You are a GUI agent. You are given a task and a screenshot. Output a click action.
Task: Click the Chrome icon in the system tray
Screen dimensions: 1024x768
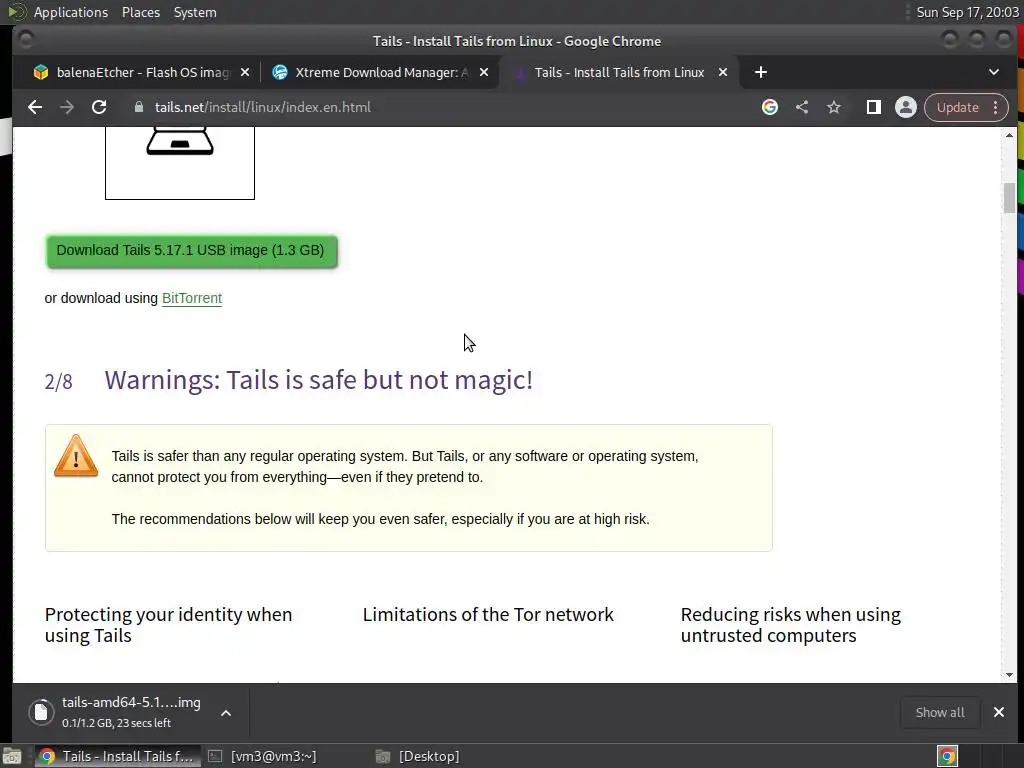click(x=948, y=756)
